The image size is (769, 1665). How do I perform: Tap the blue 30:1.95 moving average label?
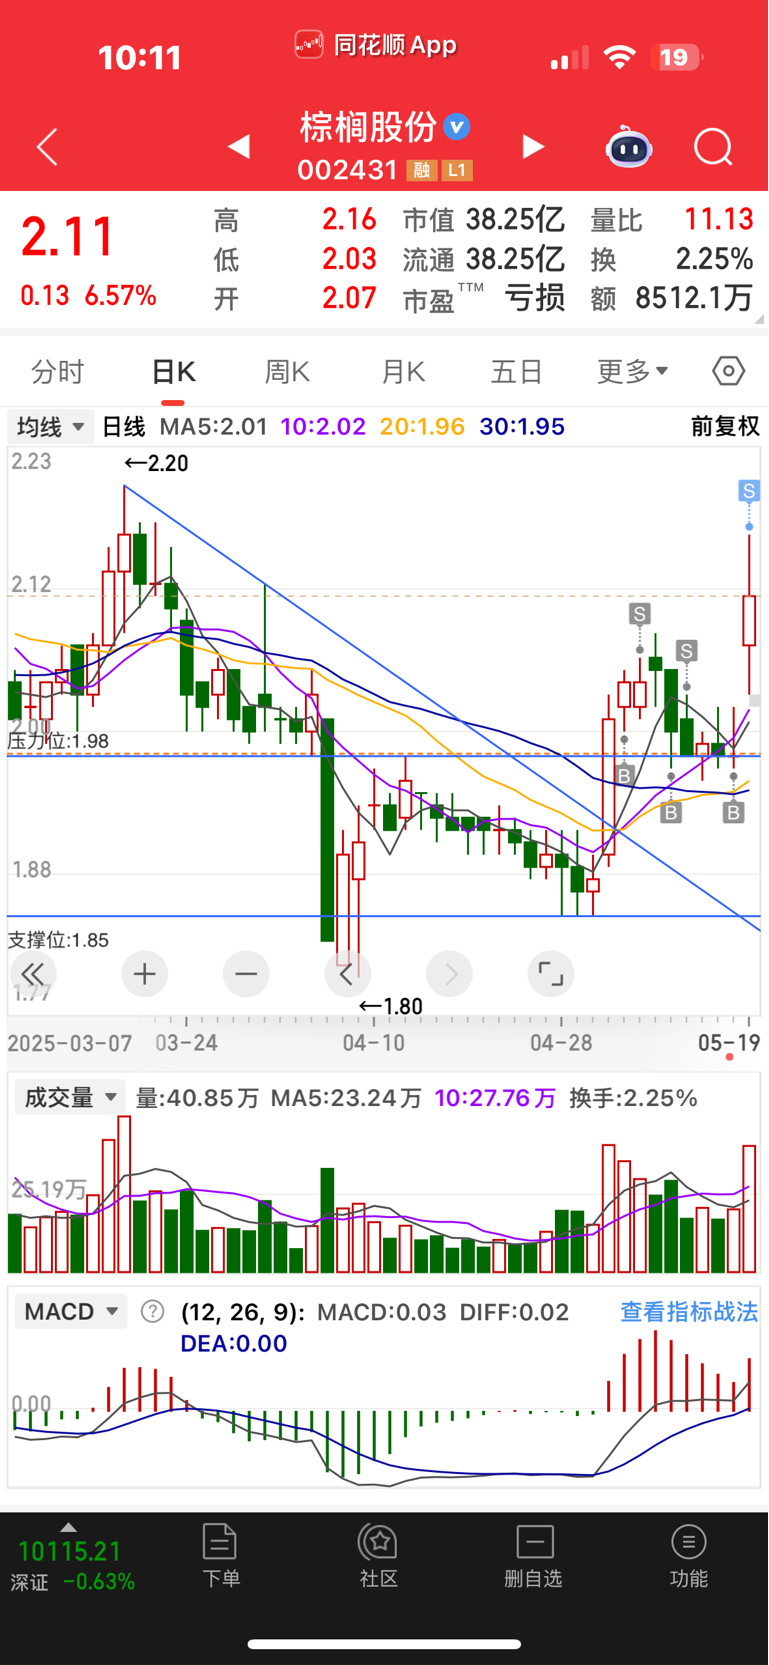pos(522,427)
